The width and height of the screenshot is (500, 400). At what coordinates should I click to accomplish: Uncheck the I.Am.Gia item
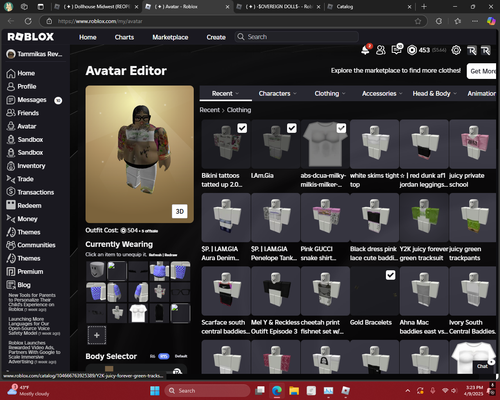[x=292, y=128]
